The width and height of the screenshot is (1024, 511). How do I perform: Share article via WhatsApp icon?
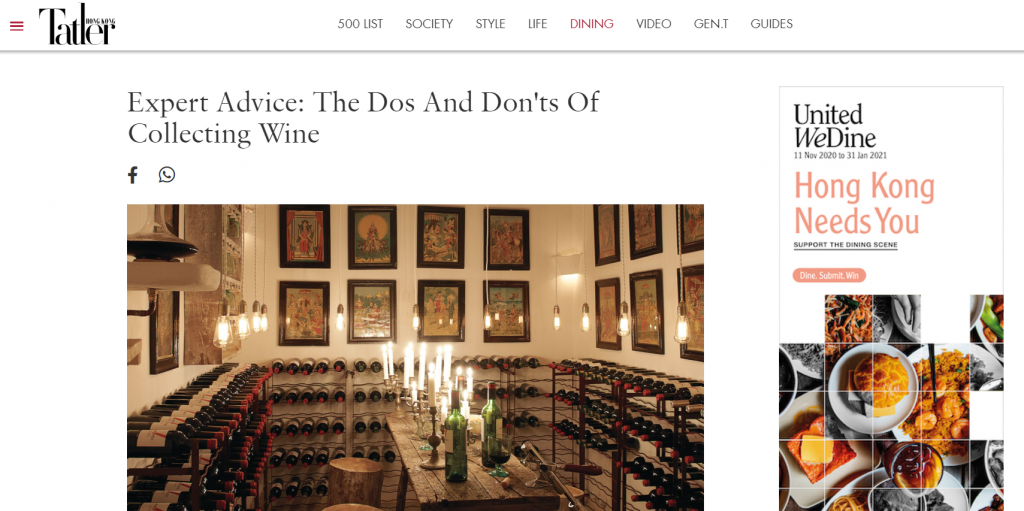(x=167, y=174)
